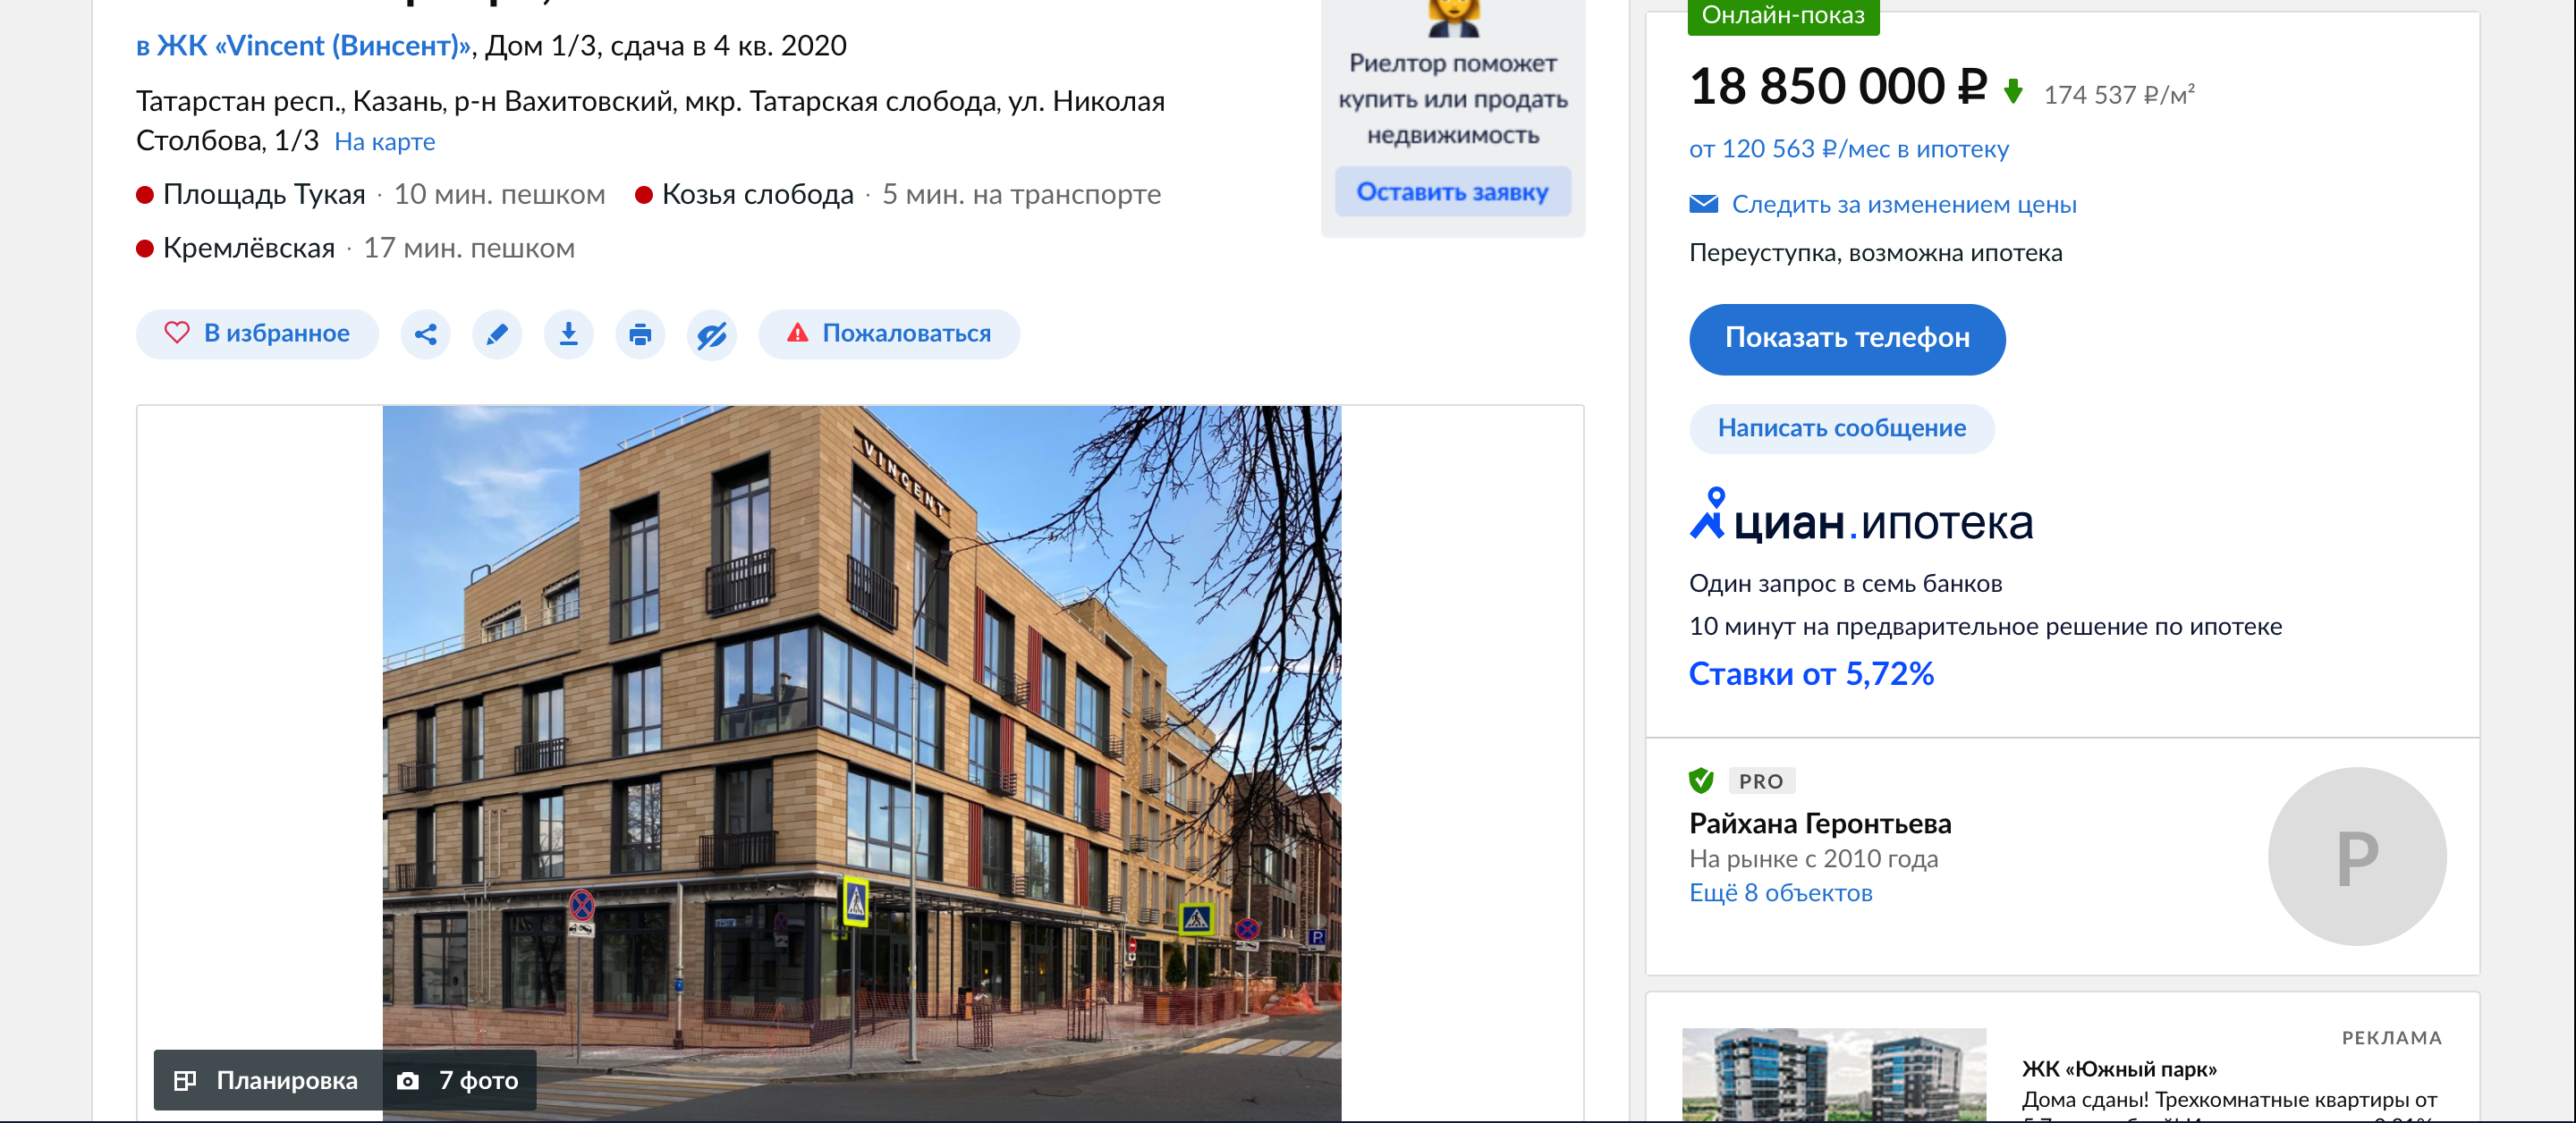Open address location via На карте
Image resolution: width=2576 pixels, height=1123 pixels.
click(384, 142)
